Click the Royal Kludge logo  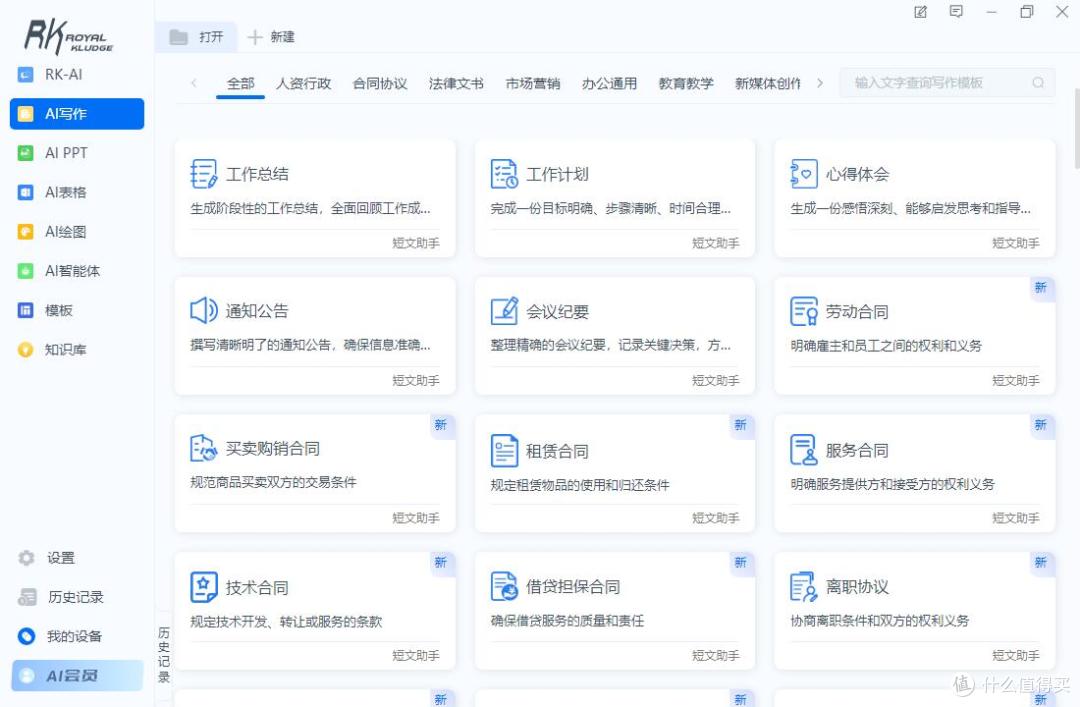[68, 37]
